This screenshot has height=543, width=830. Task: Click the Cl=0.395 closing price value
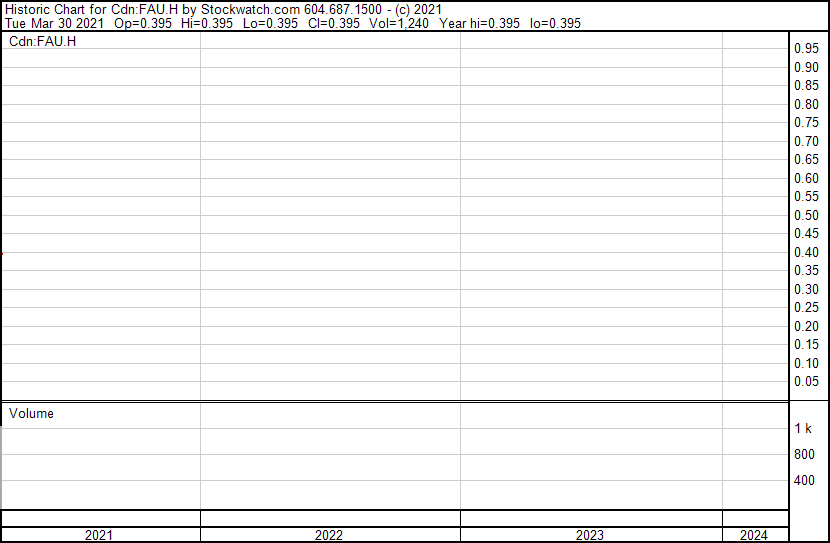(x=334, y=23)
